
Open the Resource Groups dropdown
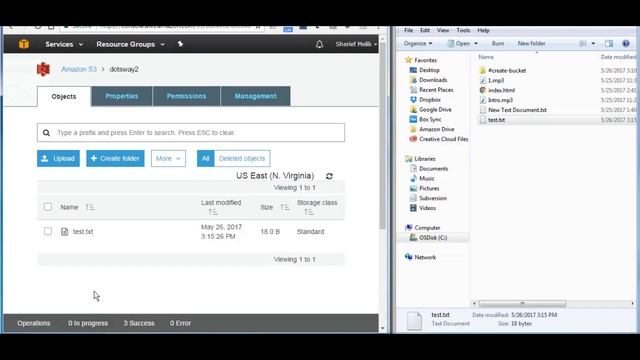point(131,44)
